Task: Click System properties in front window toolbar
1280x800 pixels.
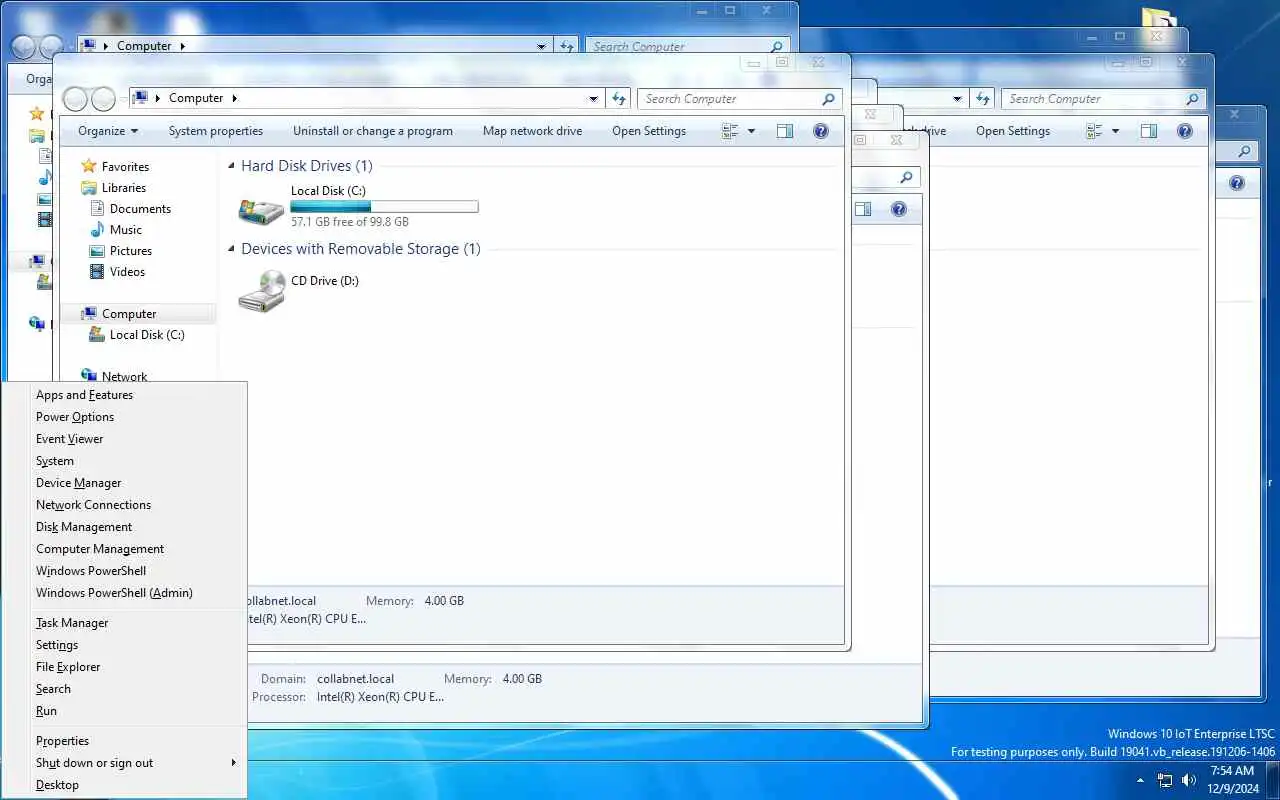Action: [216, 131]
